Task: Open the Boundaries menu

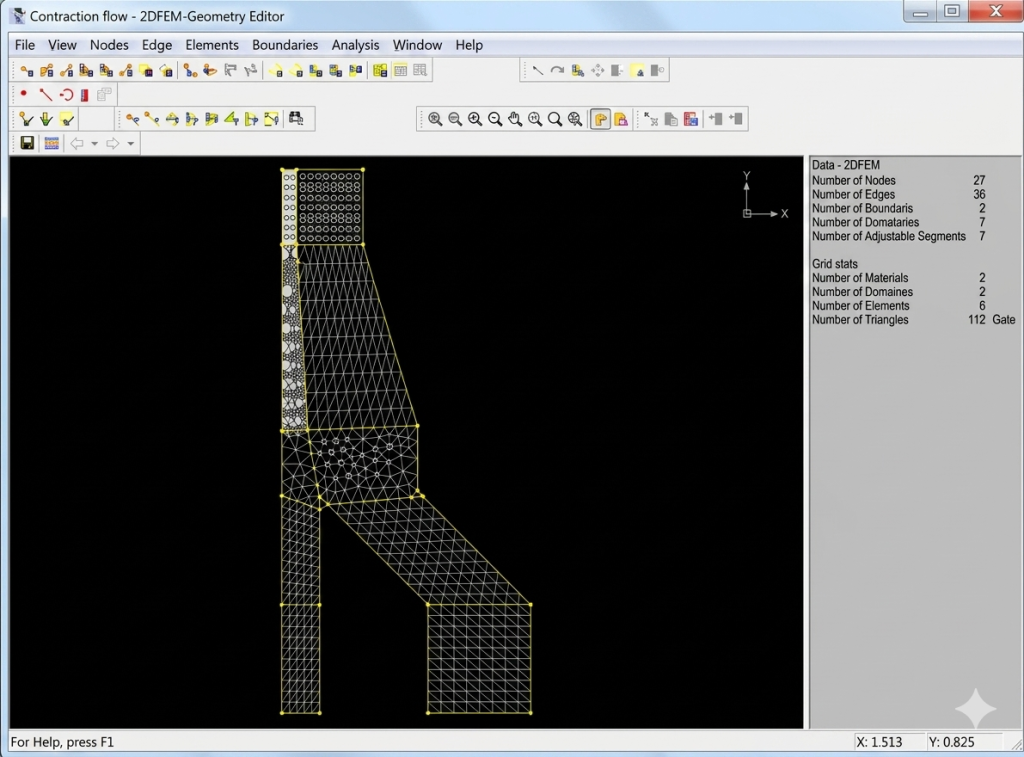Action: click(285, 45)
